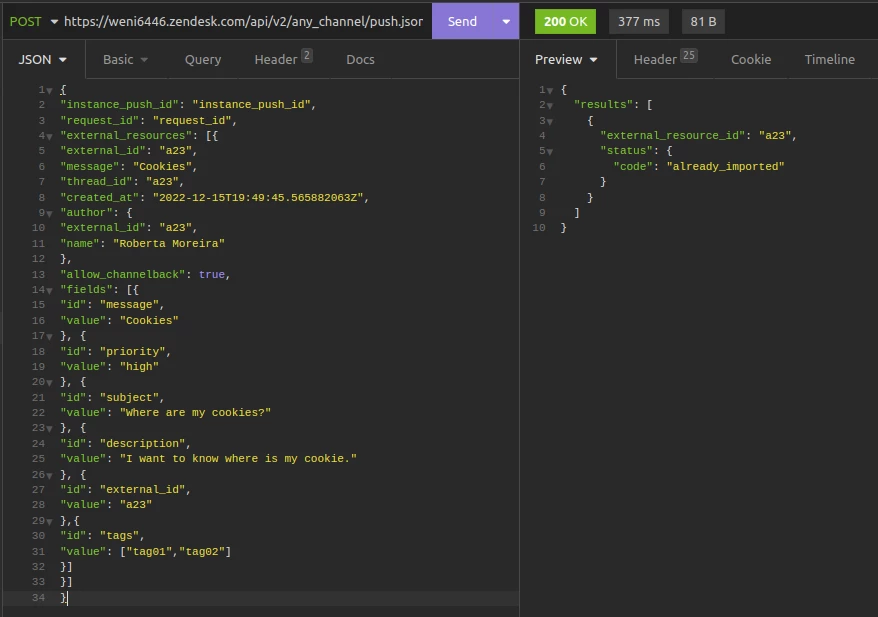Collapse the external_resources array fold arrow
The image size is (878, 617).
(50, 136)
